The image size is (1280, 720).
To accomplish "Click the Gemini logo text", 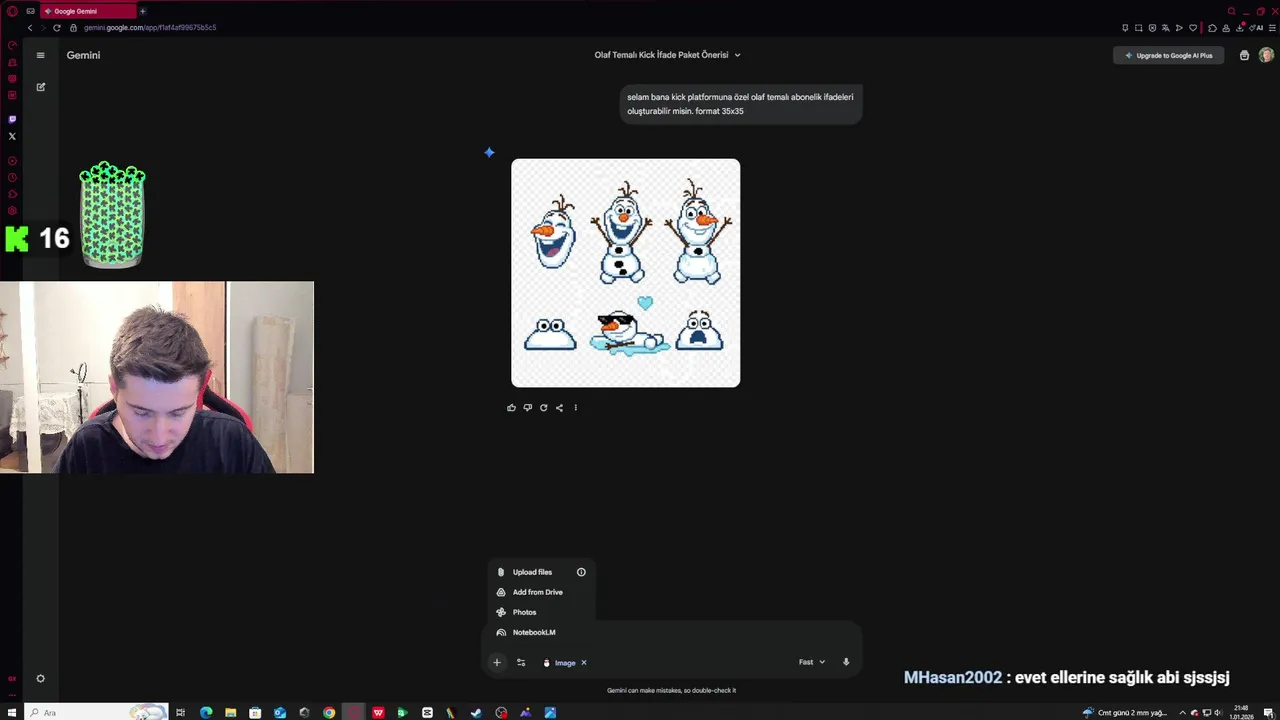I will pyautogui.click(x=83, y=55).
